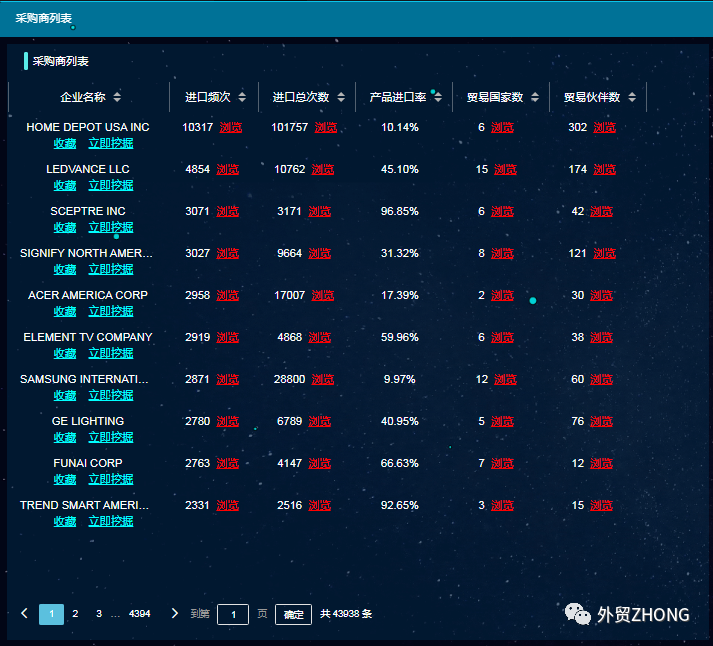This screenshot has width=713, height=646.
Task: Select company name HOME DEPOT USA INC
Action: (x=88, y=127)
